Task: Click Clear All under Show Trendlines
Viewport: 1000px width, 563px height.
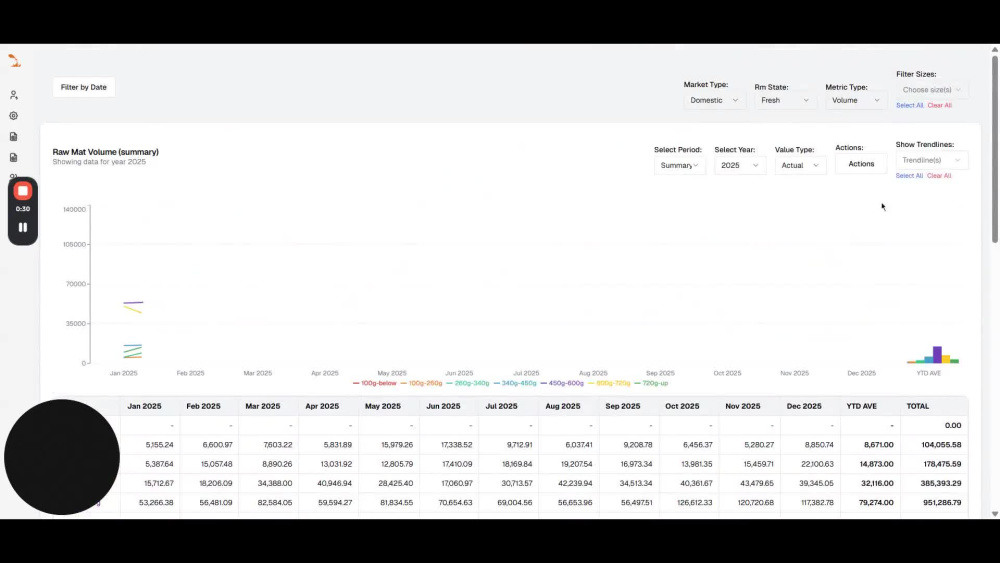Action: (x=939, y=175)
